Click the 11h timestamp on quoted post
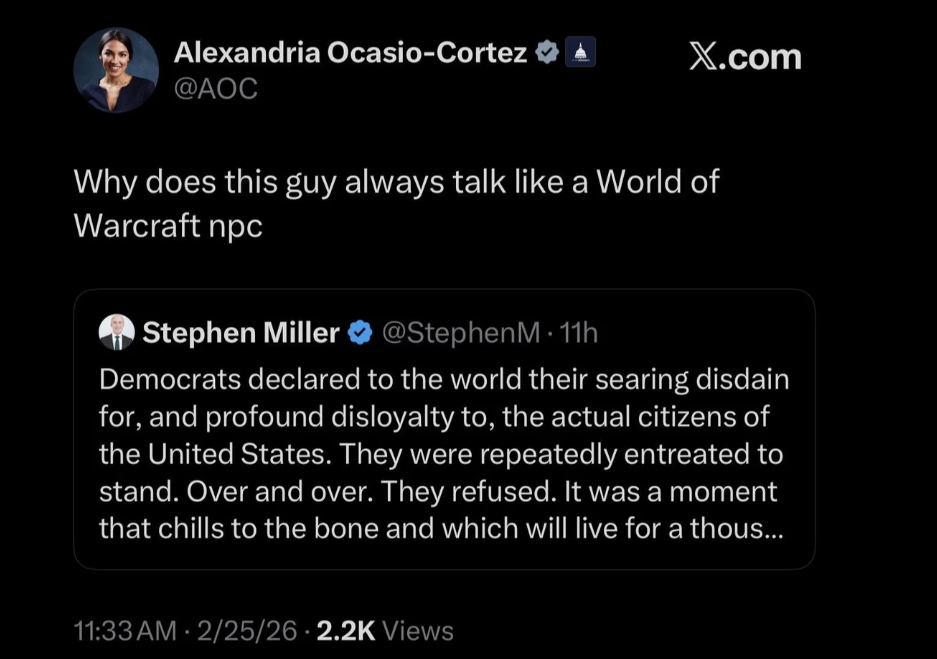Screen dimensions: 937x659 (x=578, y=333)
